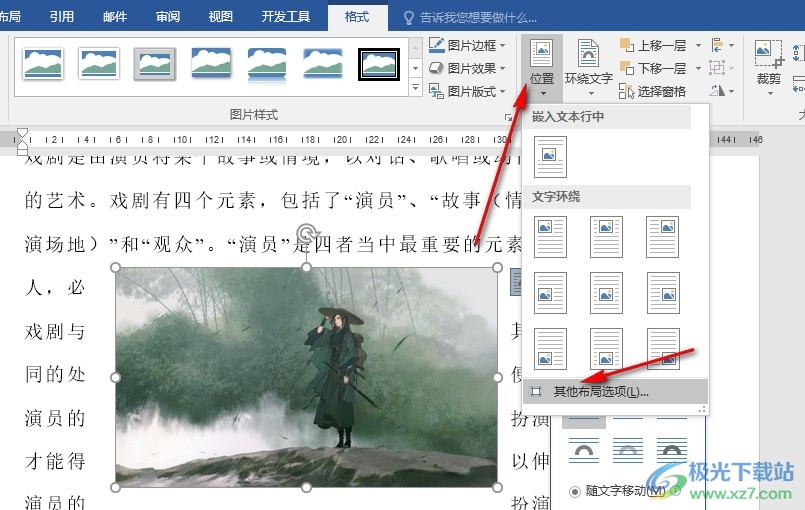Select the third gray-framed picture style
The height and width of the screenshot is (510, 805).
point(155,64)
